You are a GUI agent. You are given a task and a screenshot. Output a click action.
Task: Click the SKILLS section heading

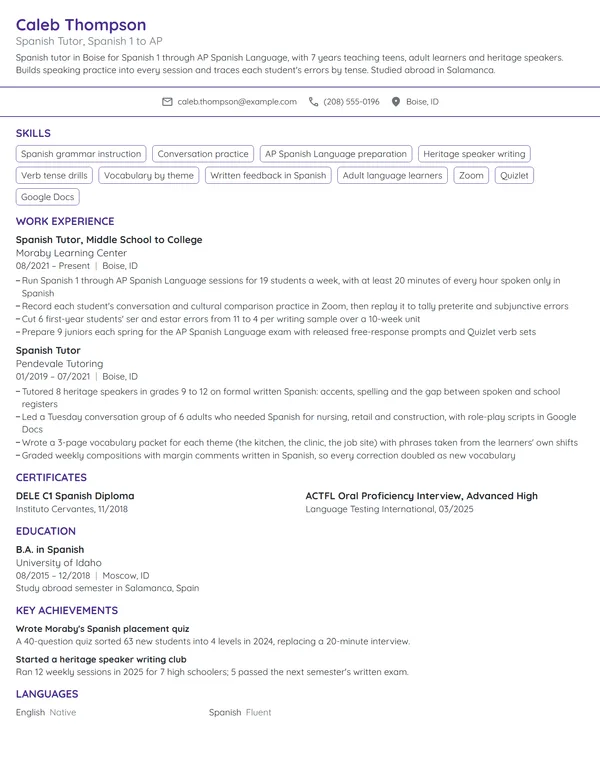click(33, 133)
